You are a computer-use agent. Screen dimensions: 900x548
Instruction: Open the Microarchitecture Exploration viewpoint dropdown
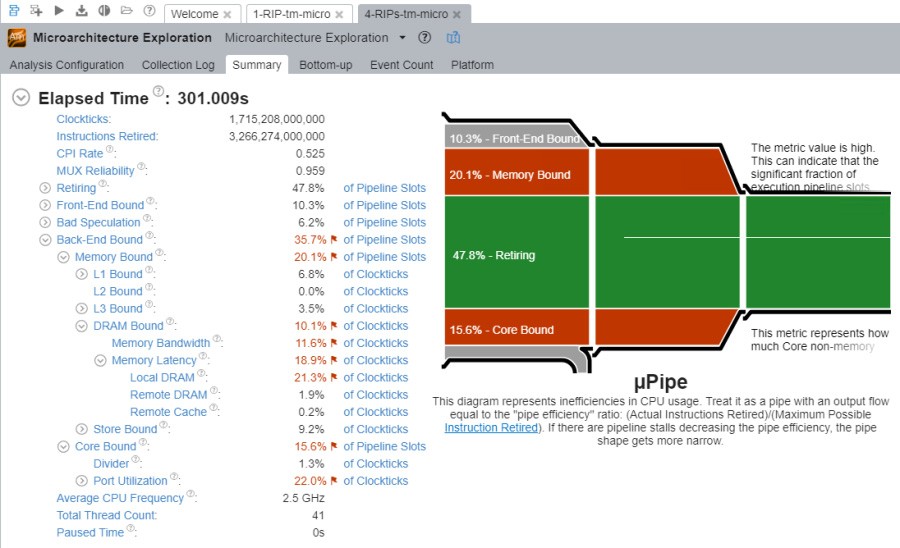(x=402, y=38)
